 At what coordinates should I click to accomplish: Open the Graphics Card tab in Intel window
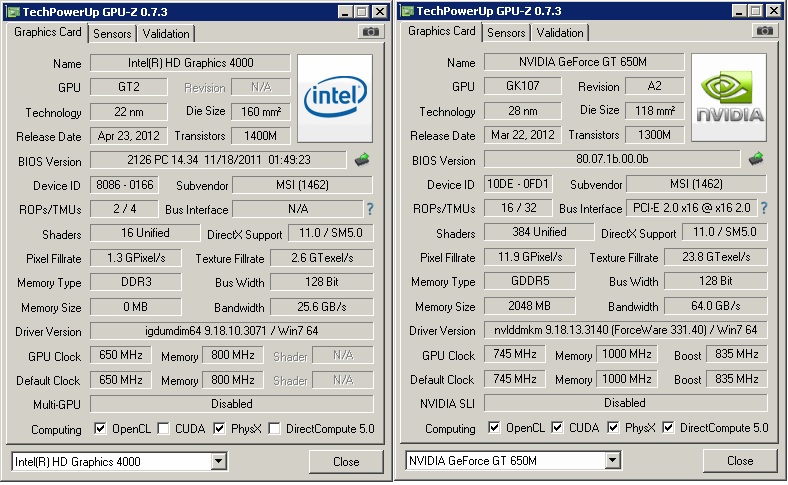(x=48, y=32)
